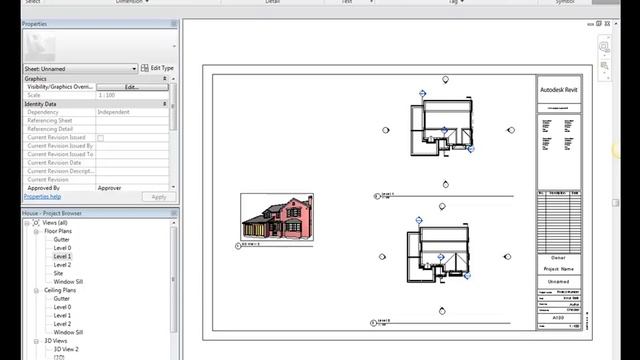Click the Apply button in Properties
Viewport: 640px width, 360px height.
pyautogui.click(x=159, y=197)
